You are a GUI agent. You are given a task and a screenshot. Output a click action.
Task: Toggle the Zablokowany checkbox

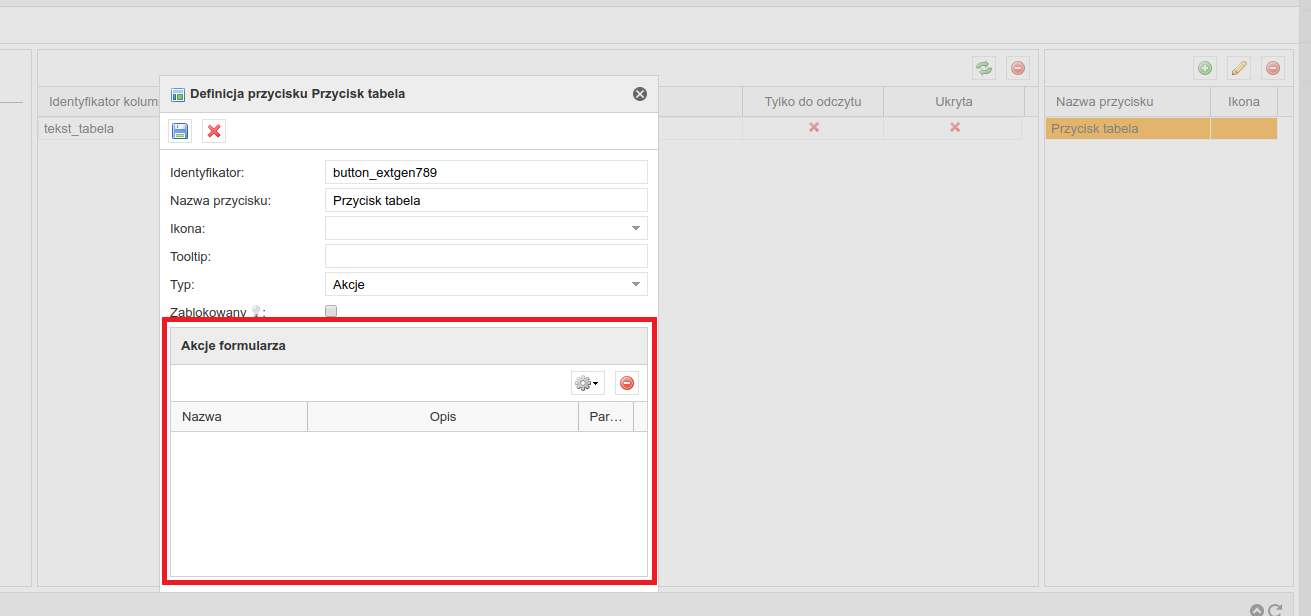pos(331,311)
